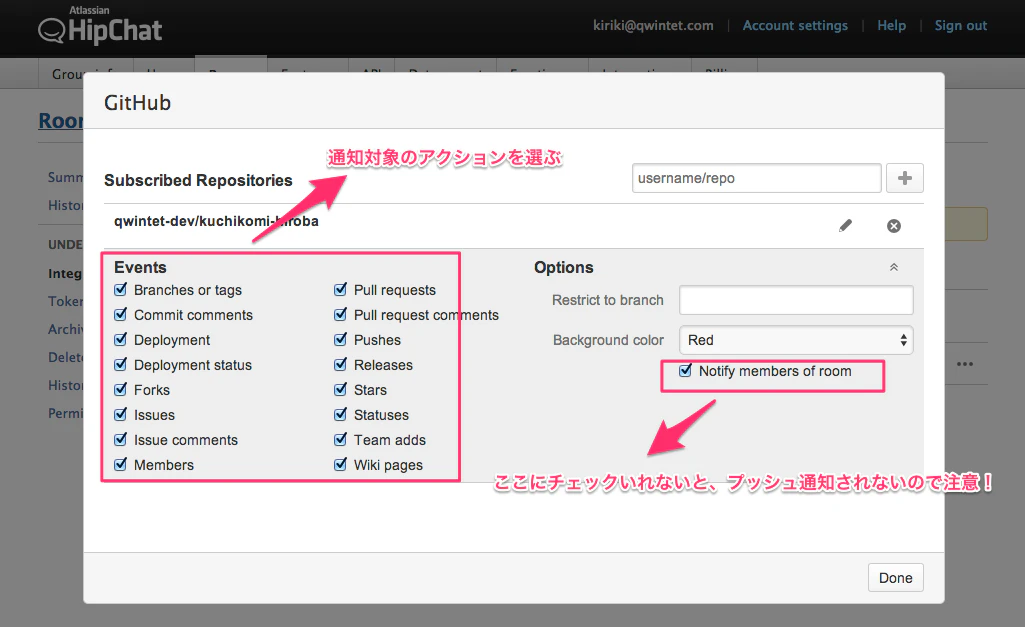The width and height of the screenshot is (1025, 627).
Task: Toggle the Deployment checkbox
Action: pyautogui.click(x=120, y=339)
